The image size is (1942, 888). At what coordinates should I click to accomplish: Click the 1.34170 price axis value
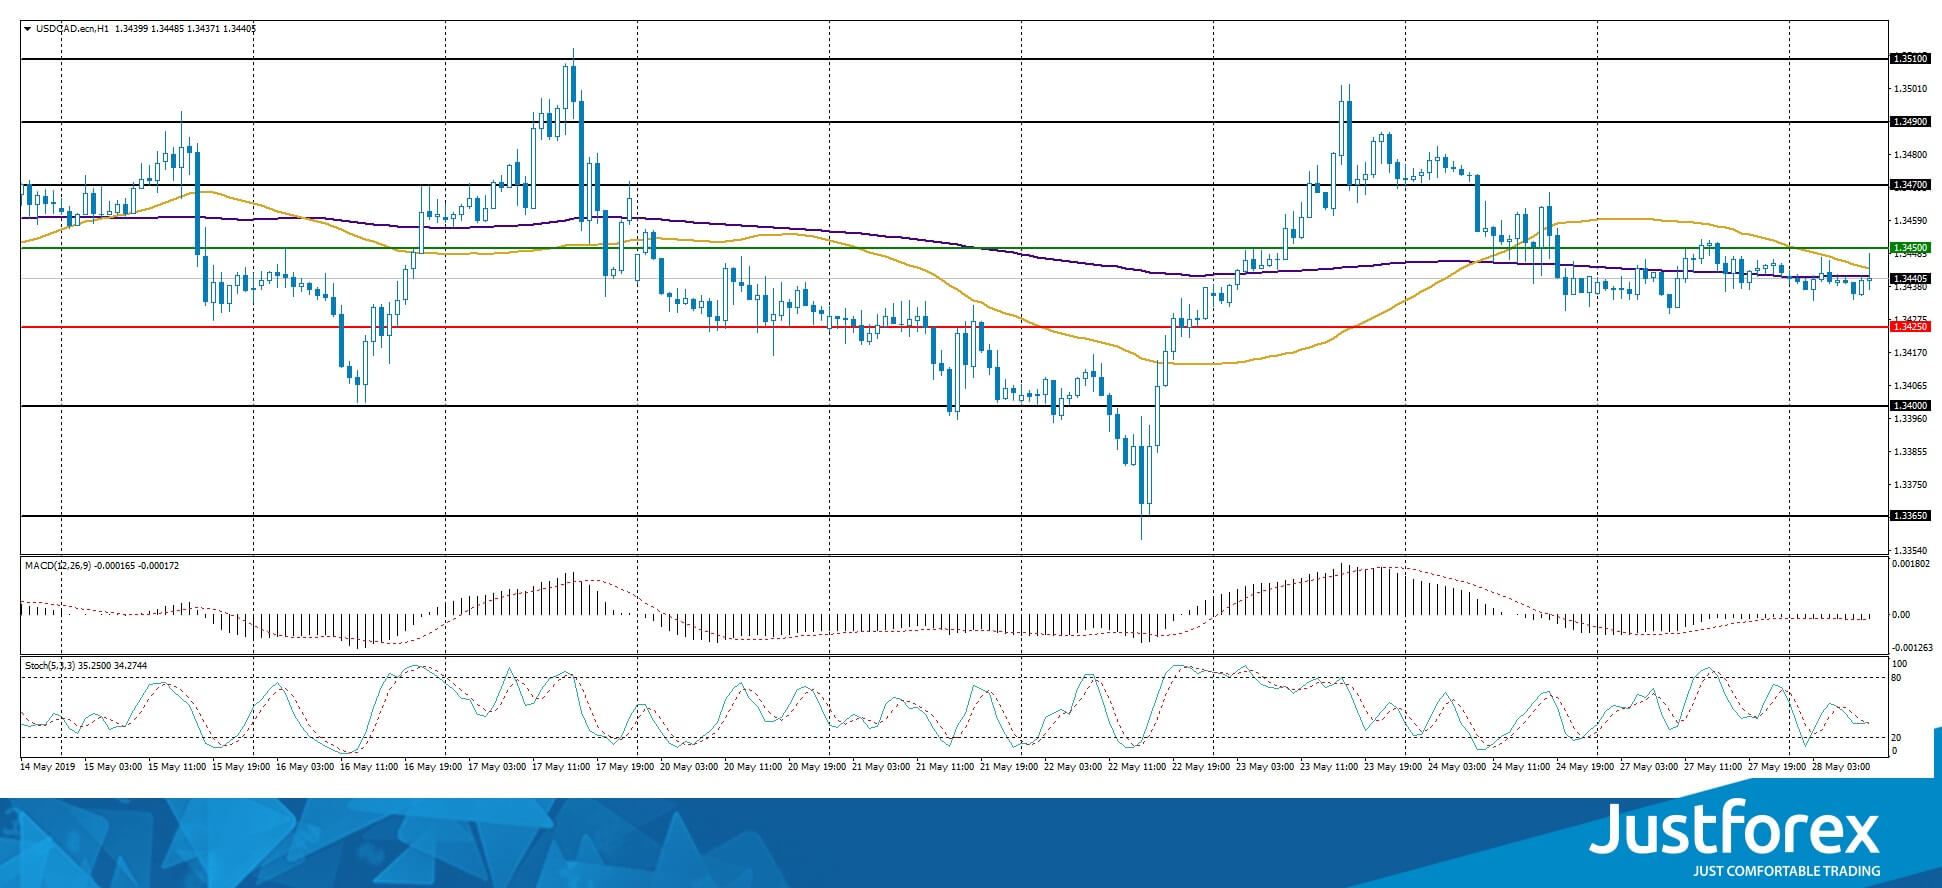tap(1910, 353)
